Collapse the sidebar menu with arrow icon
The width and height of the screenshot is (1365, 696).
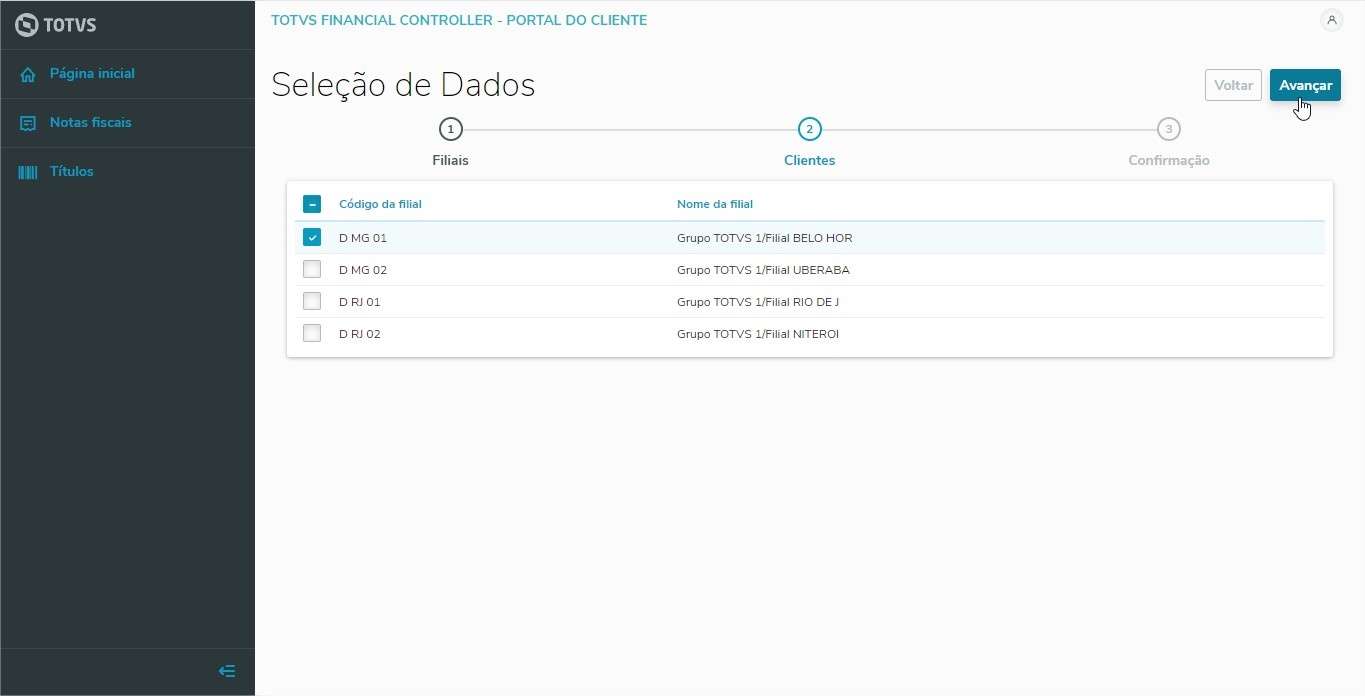(227, 671)
